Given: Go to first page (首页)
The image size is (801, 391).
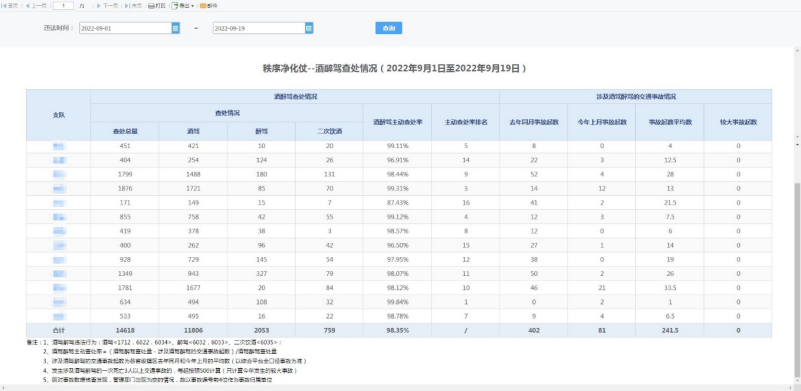Looking at the screenshot, I should coord(10,6).
